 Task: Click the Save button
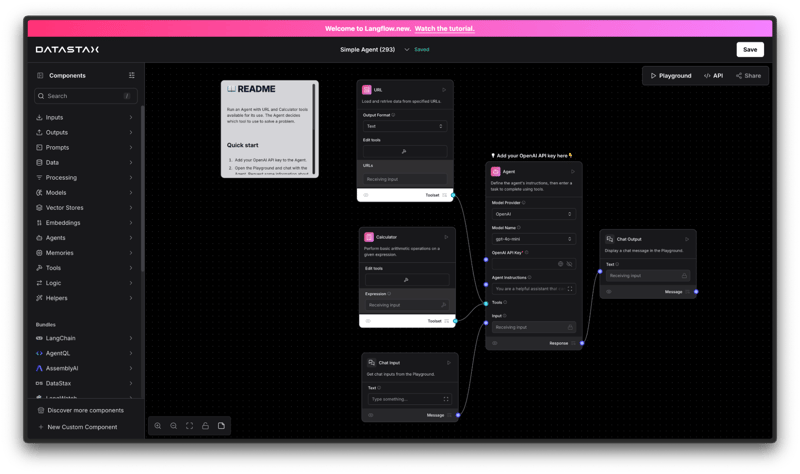tap(749, 49)
